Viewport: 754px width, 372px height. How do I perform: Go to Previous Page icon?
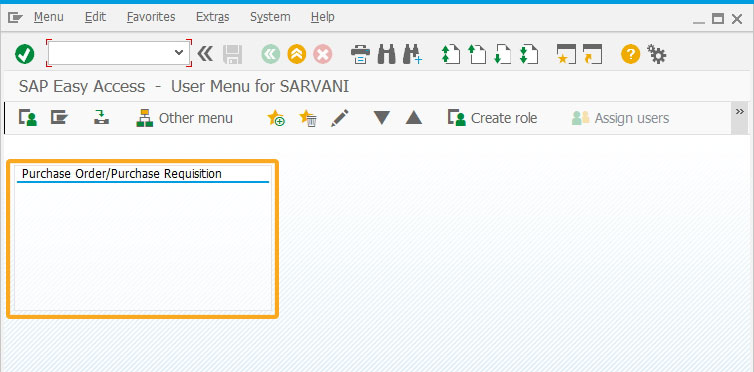coord(477,54)
